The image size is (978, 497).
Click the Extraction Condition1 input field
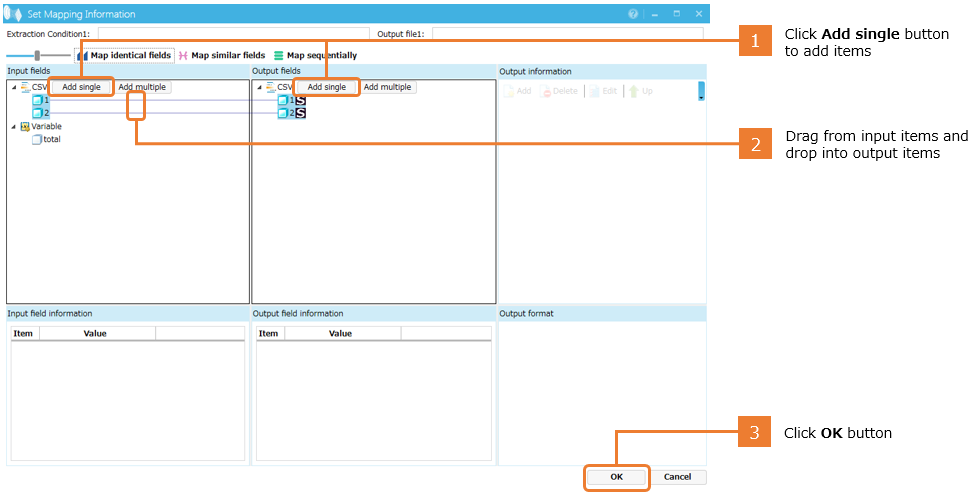coord(232,34)
